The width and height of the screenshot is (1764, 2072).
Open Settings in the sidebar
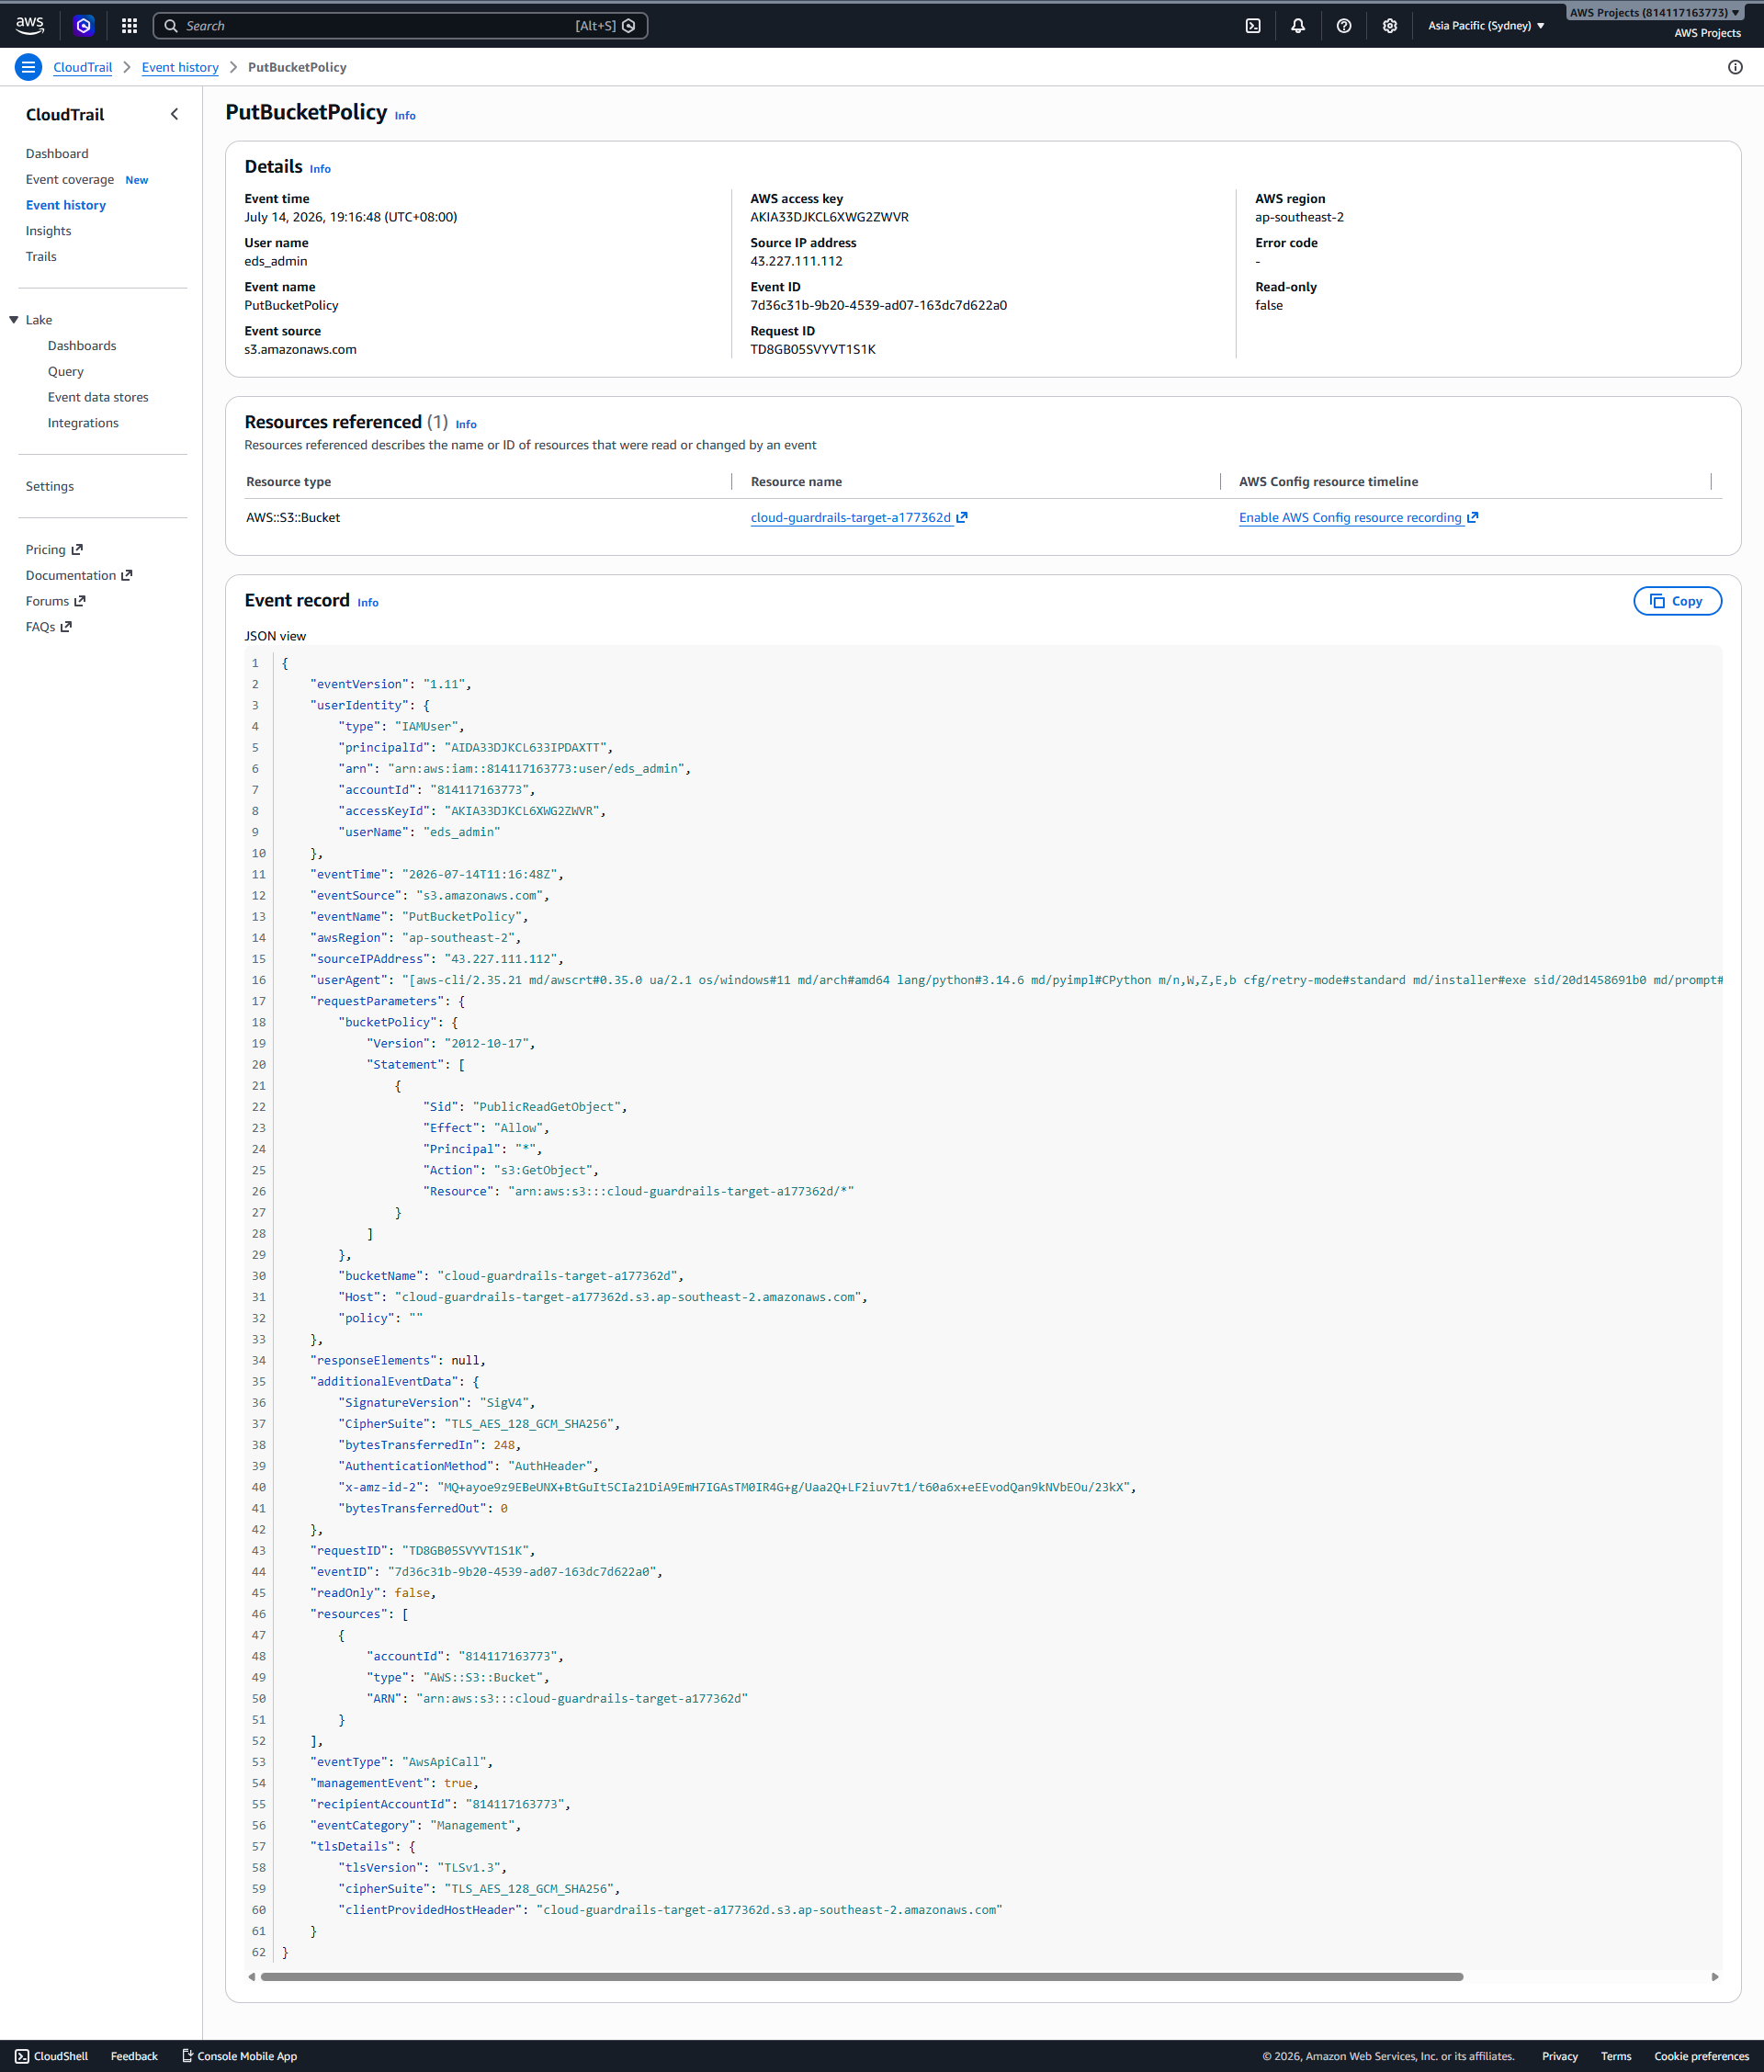50,486
